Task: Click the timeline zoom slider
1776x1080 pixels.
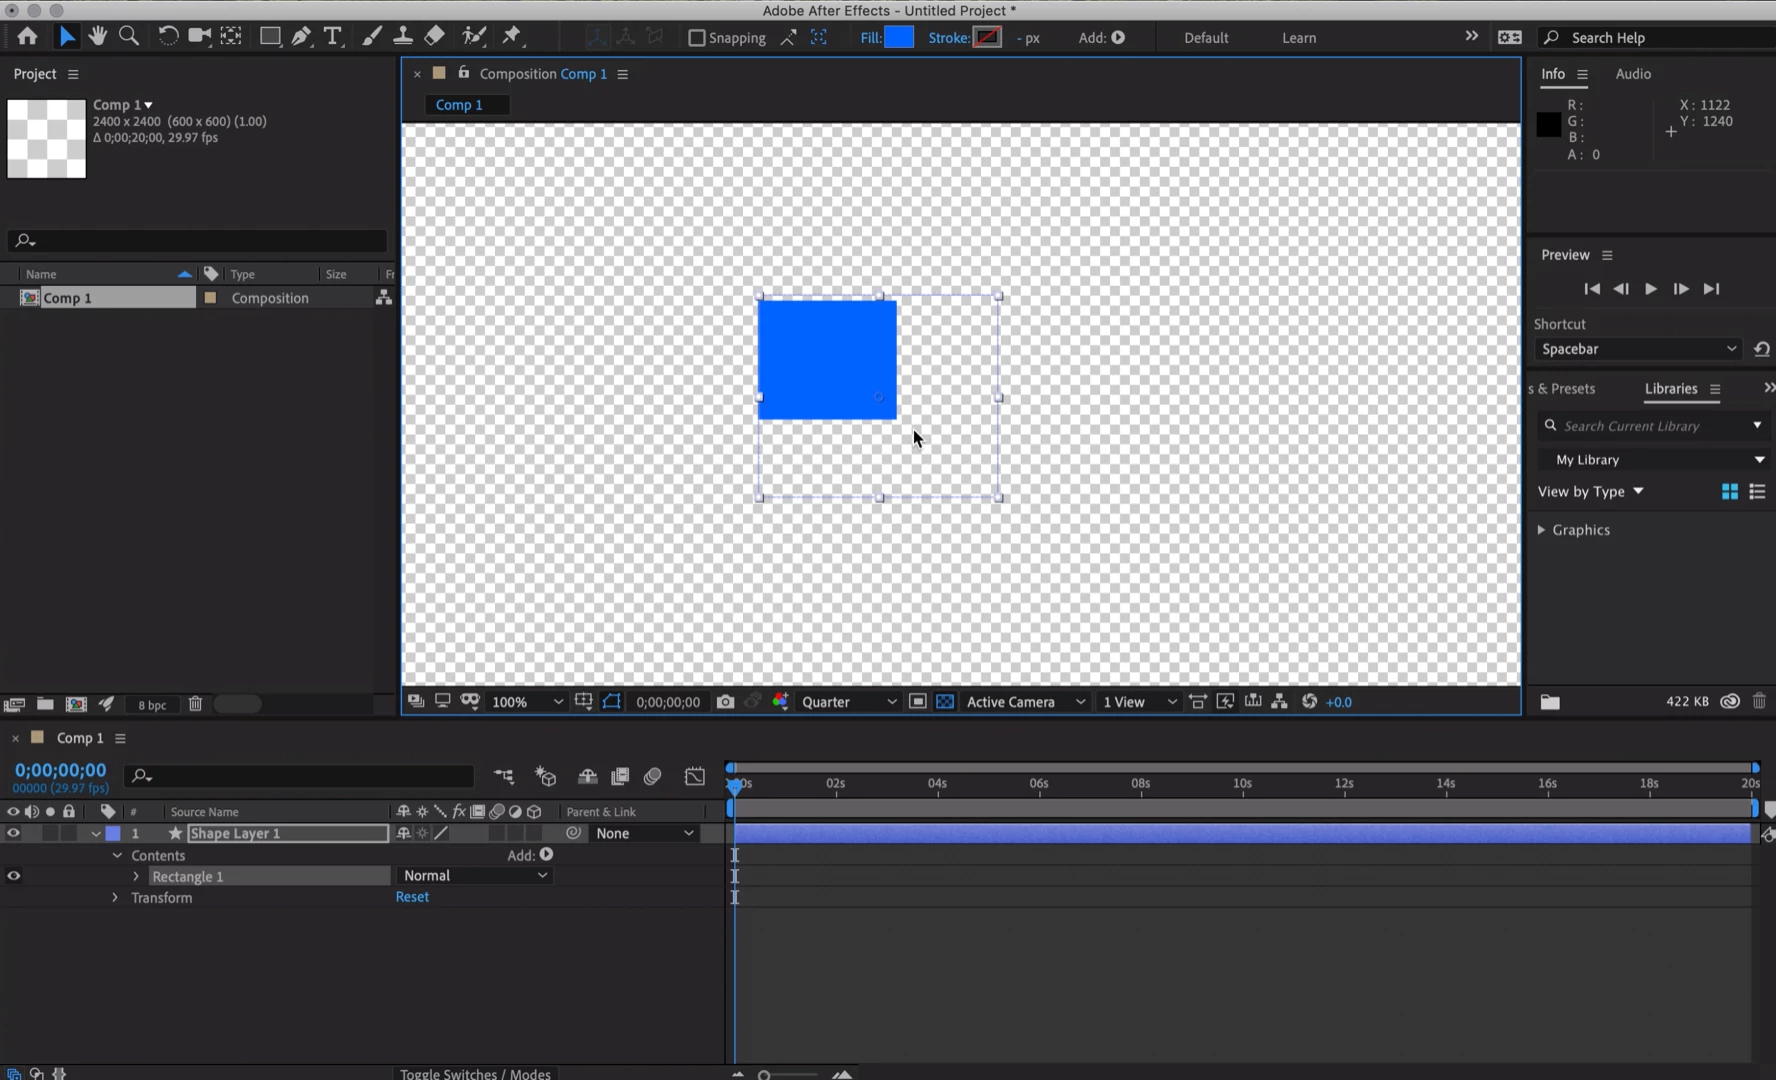Action: click(790, 1075)
